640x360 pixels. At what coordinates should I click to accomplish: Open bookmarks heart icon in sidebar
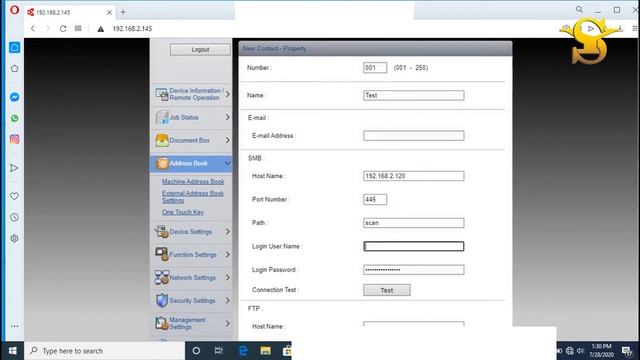[x=14, y=196]
